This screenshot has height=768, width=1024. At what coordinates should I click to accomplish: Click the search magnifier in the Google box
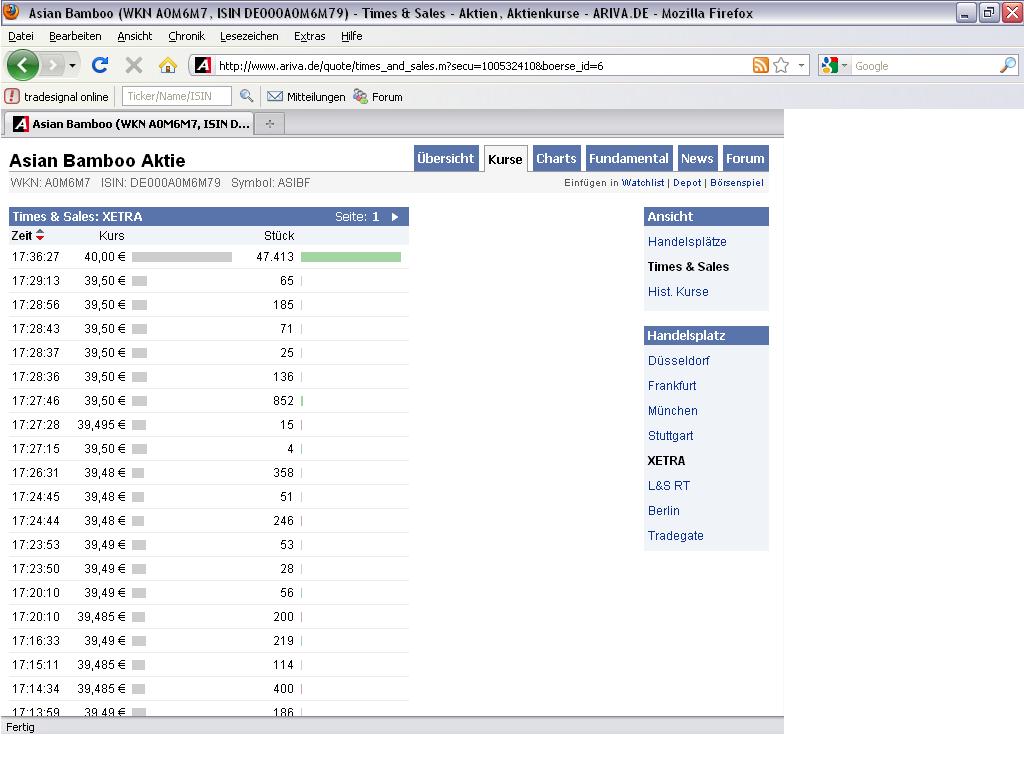(x=1008, y=65)
